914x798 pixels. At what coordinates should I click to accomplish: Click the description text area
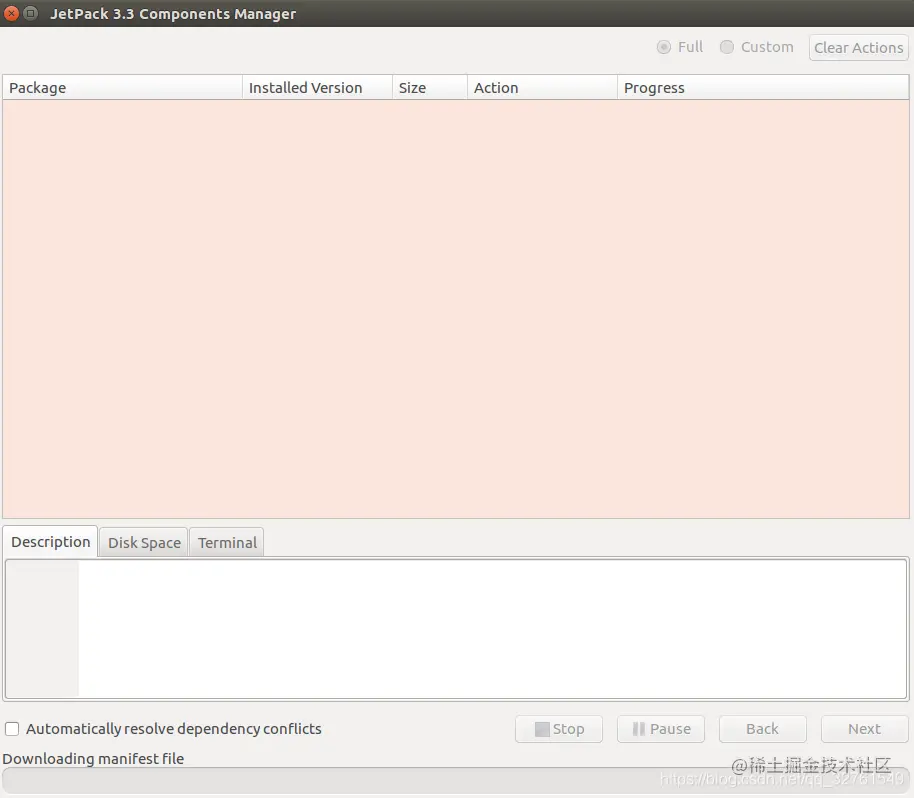(456, 628)
